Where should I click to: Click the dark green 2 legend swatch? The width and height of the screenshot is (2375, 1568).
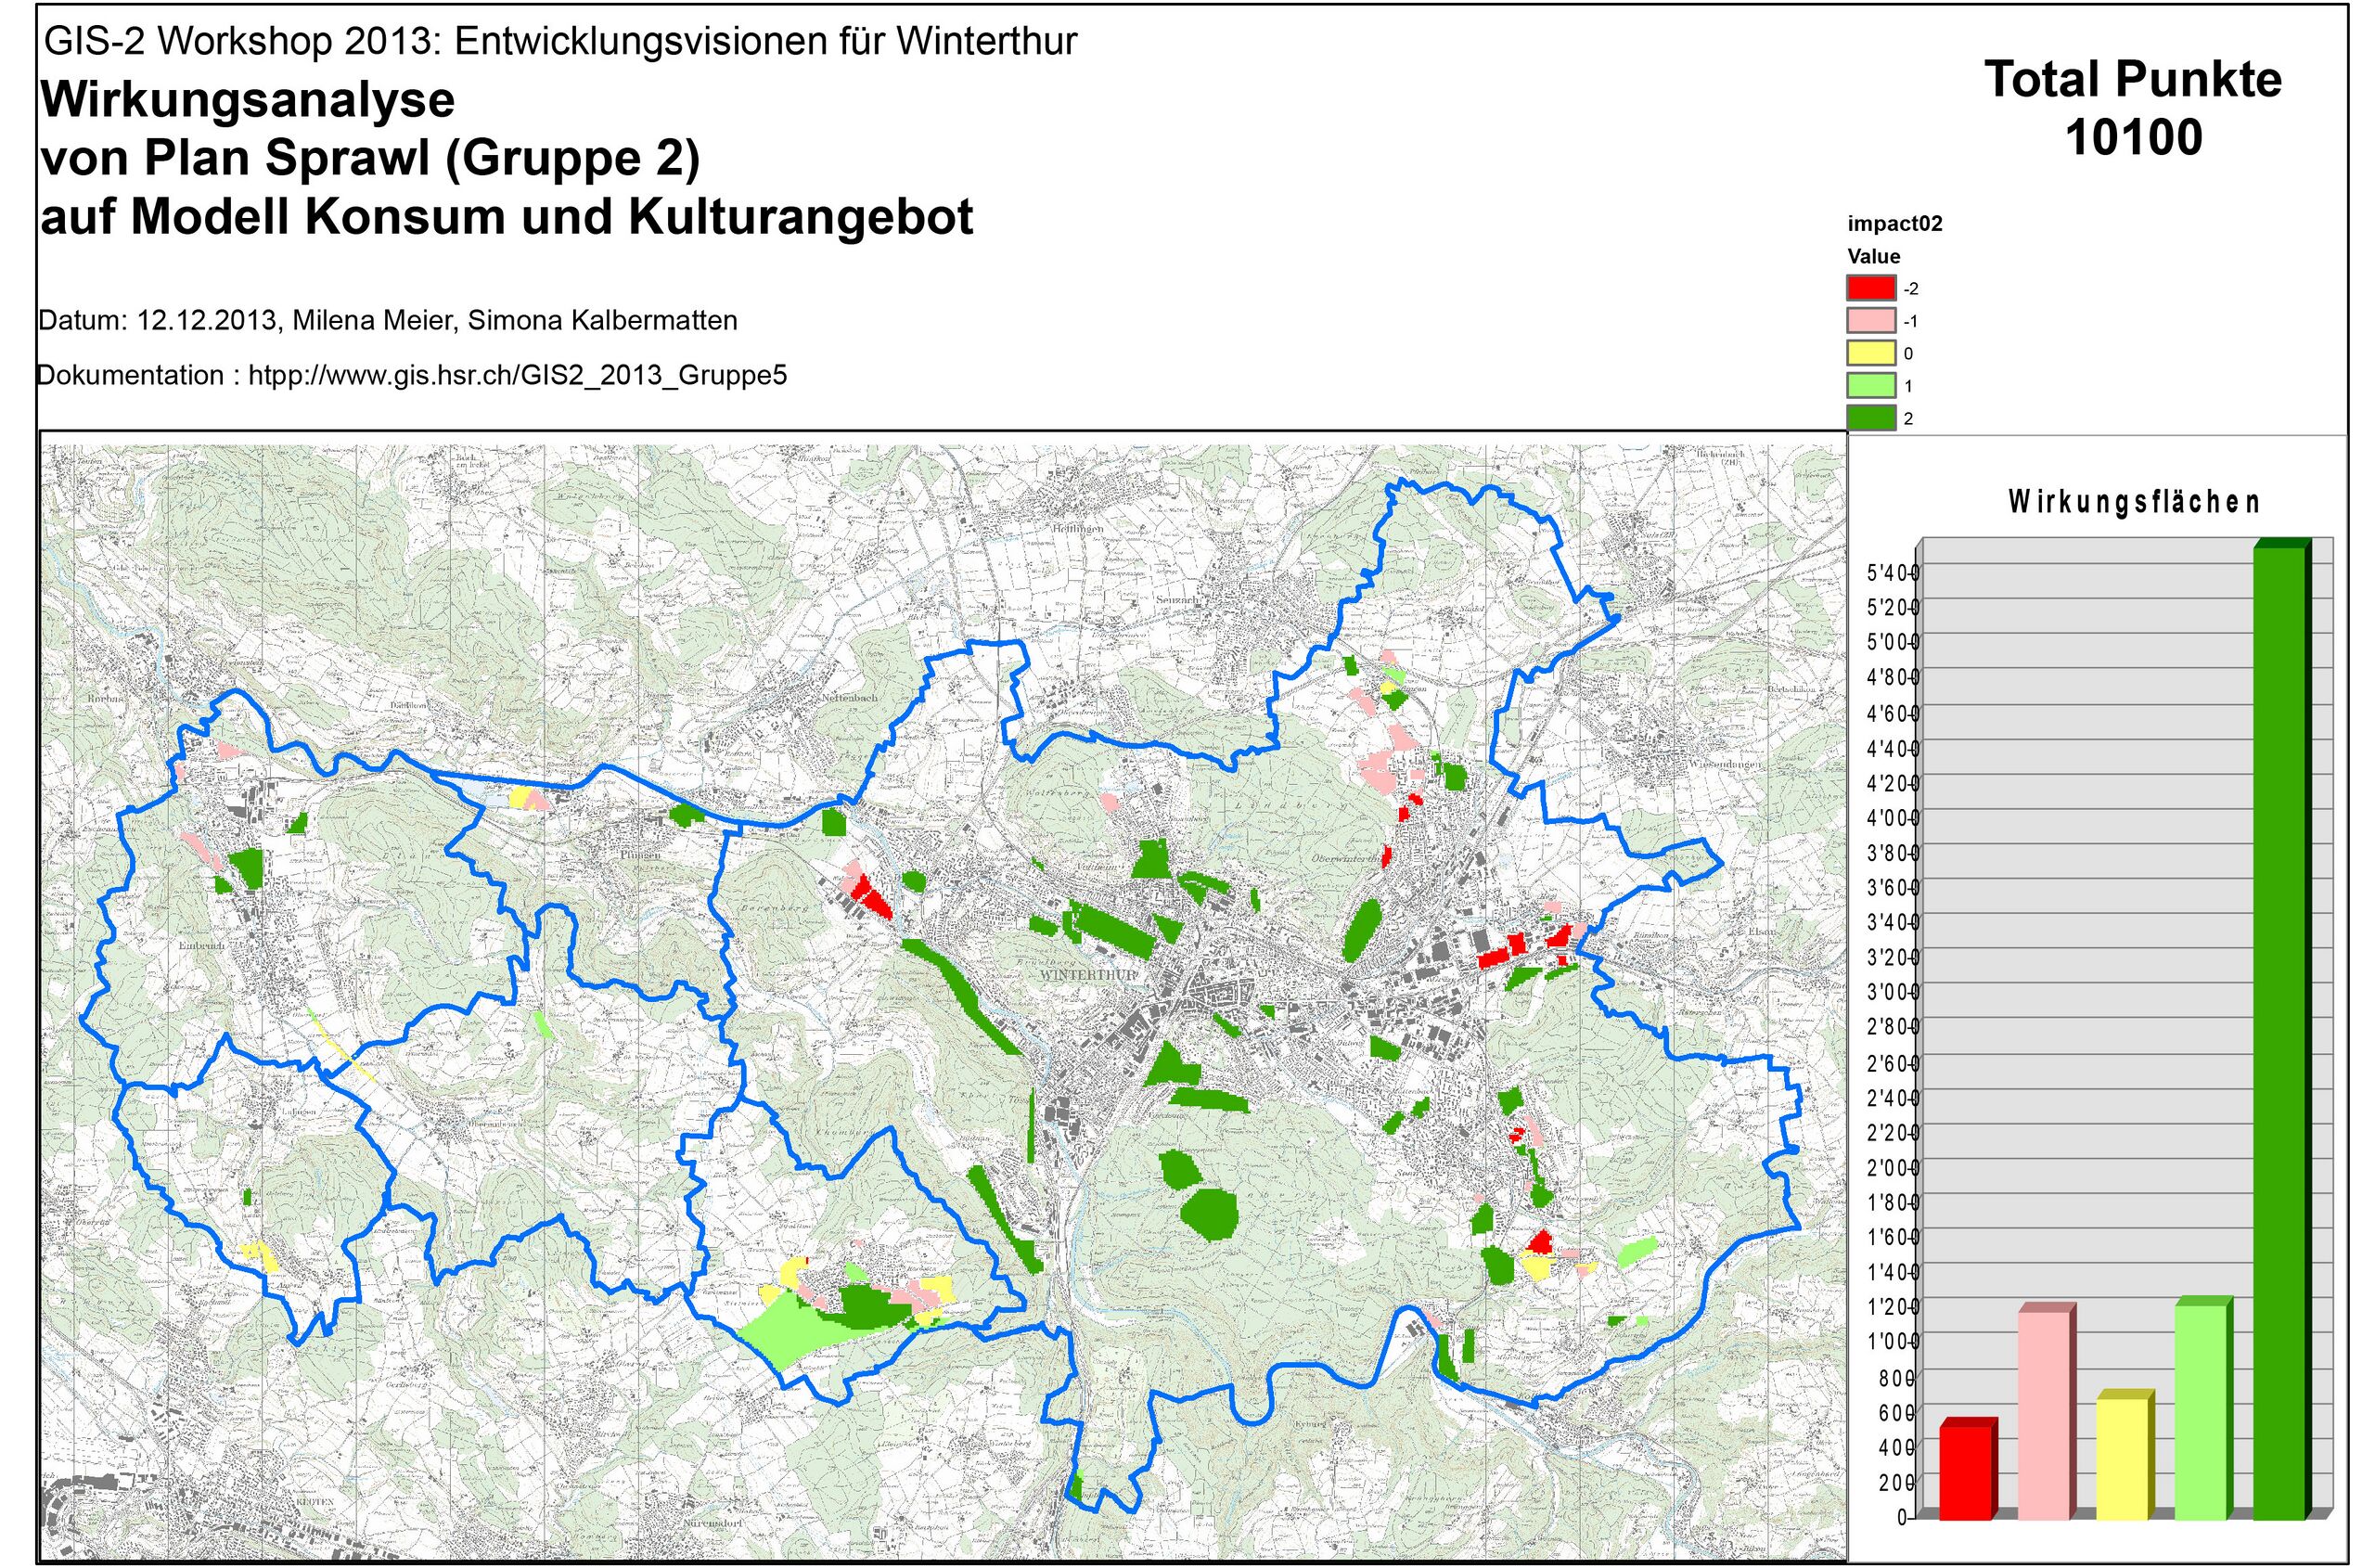1869,418
